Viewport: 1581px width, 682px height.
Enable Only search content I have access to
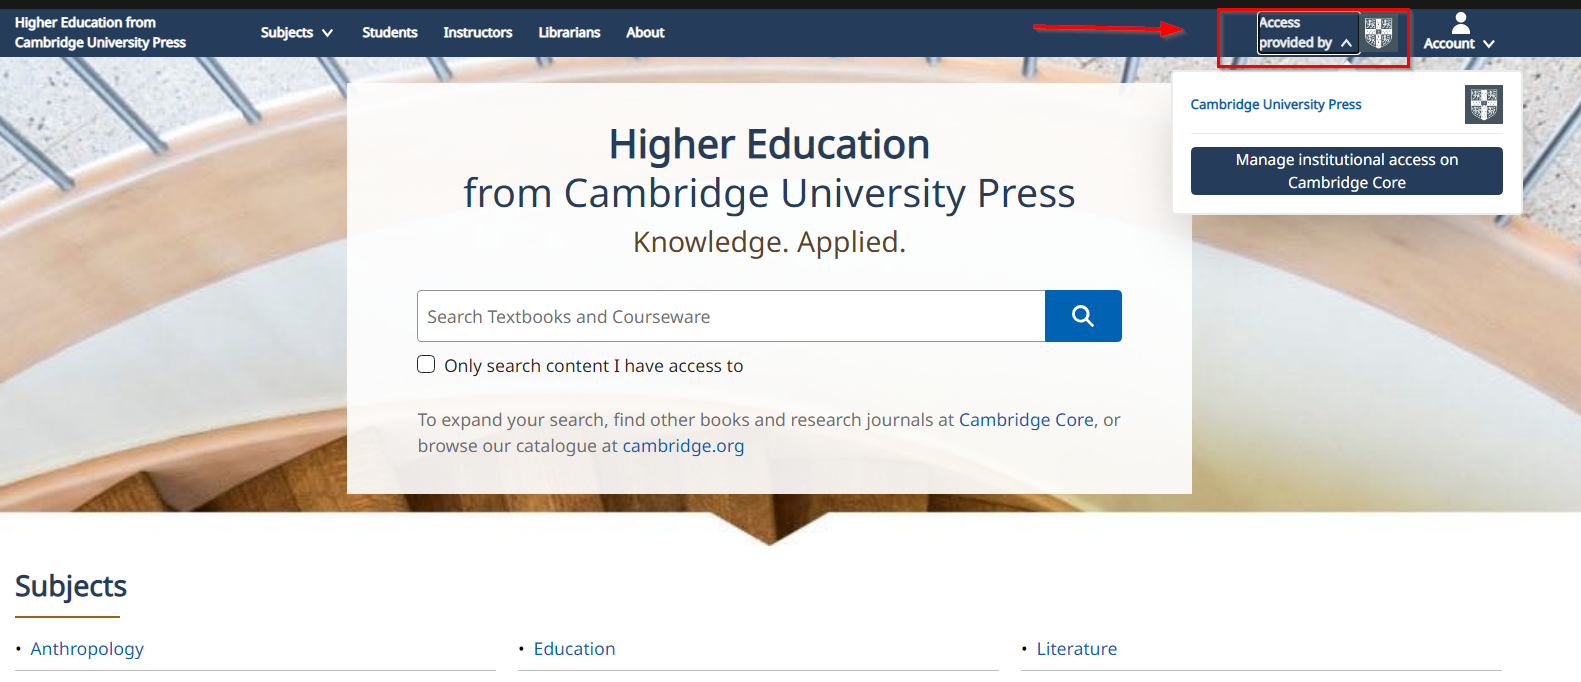point(426,365)
